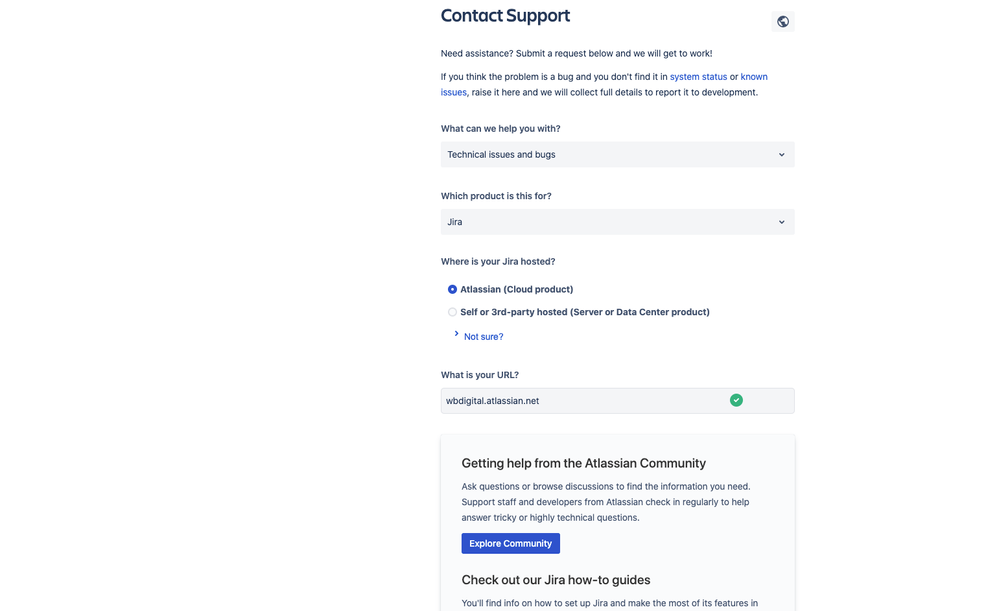Open the 'Which product is this for' dropdown
999x611 pixels.
coord(617,222)
